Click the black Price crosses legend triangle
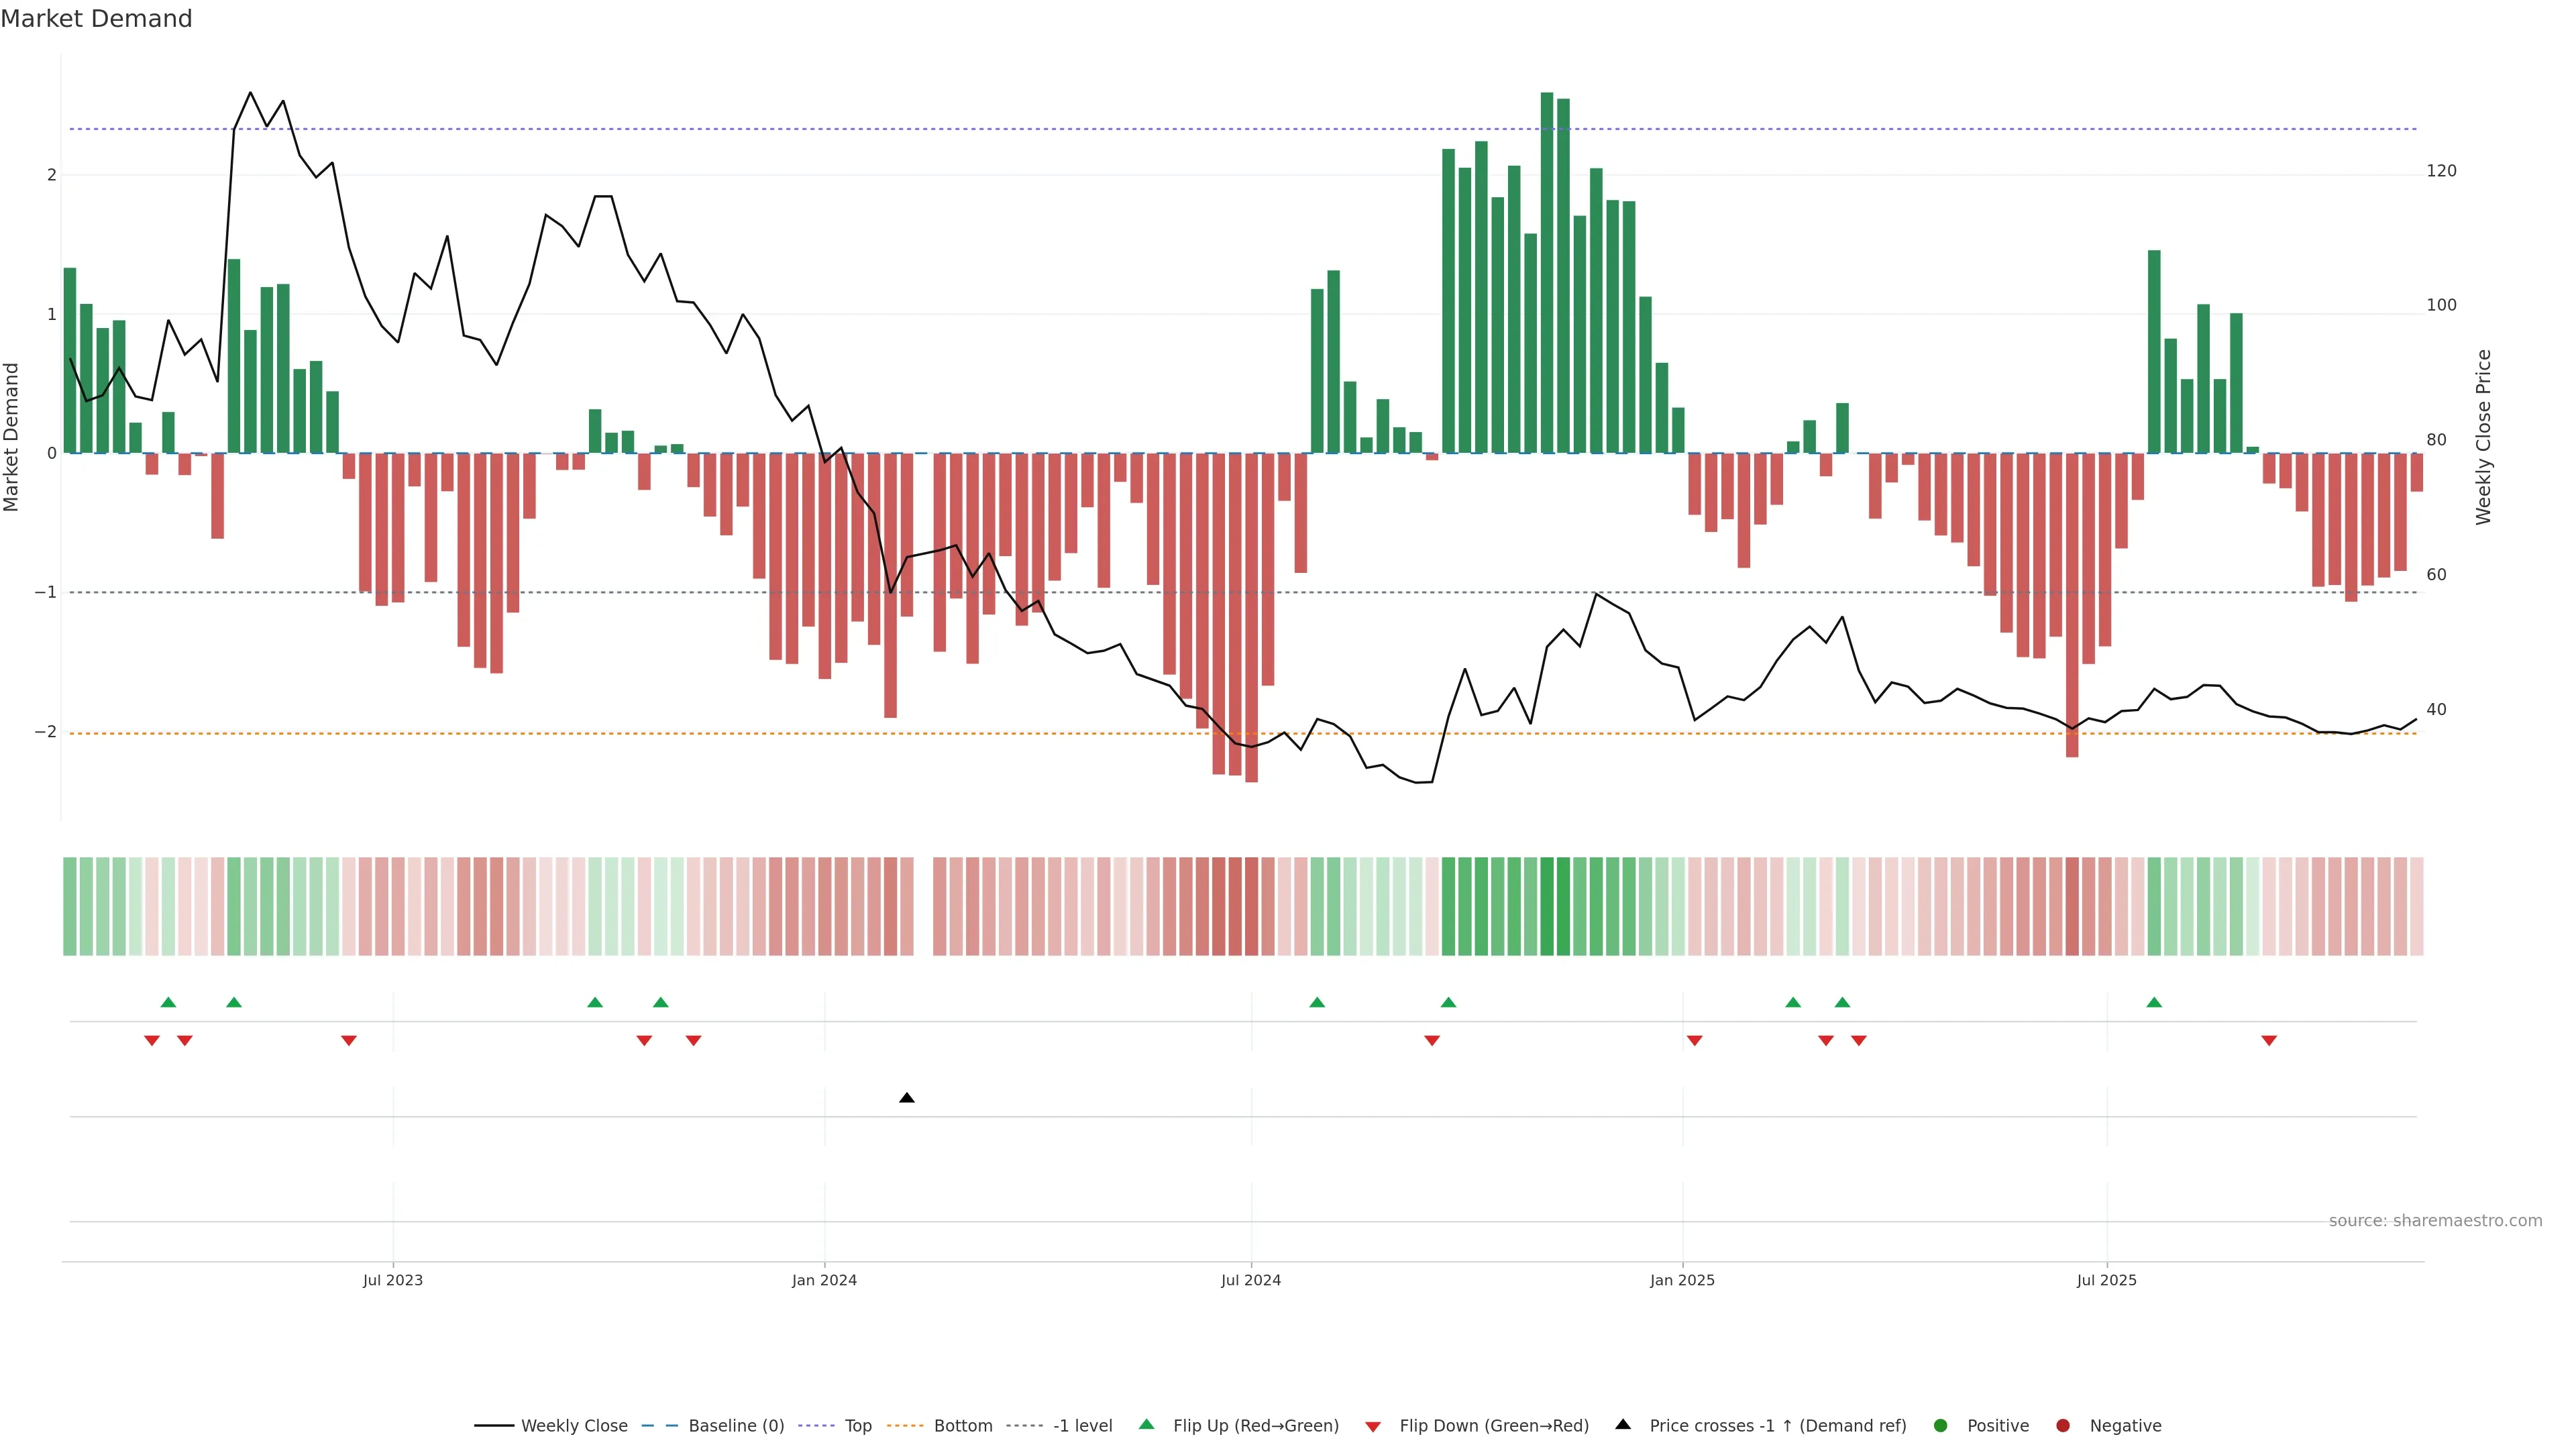The image size is (2576, 1449). [x=1623, y=1424]
